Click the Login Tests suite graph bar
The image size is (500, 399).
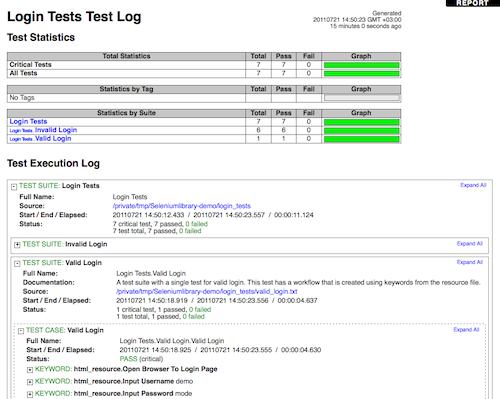pyautogui.click(x=362, y=122)
